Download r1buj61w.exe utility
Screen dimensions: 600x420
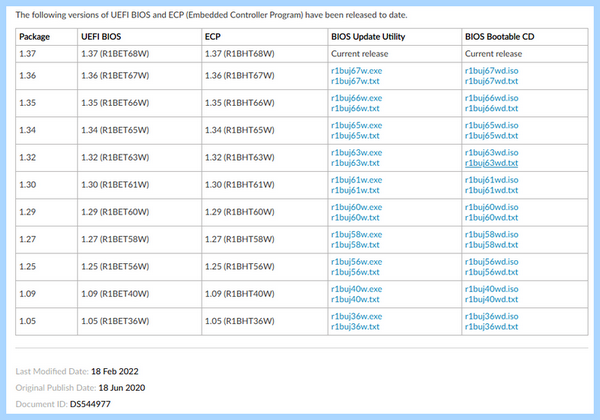click(356, 180)
